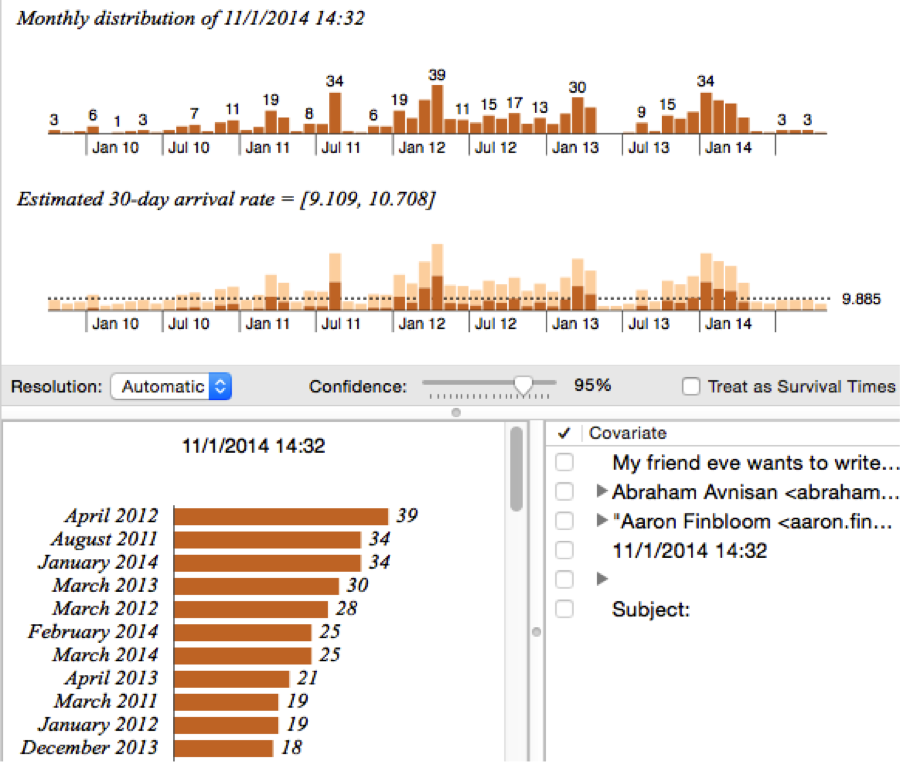The width and height of the screenshot is (900, 762).
Task: Check the 11/1/2014 14:32 covariate box
Action: pos(564,550)
